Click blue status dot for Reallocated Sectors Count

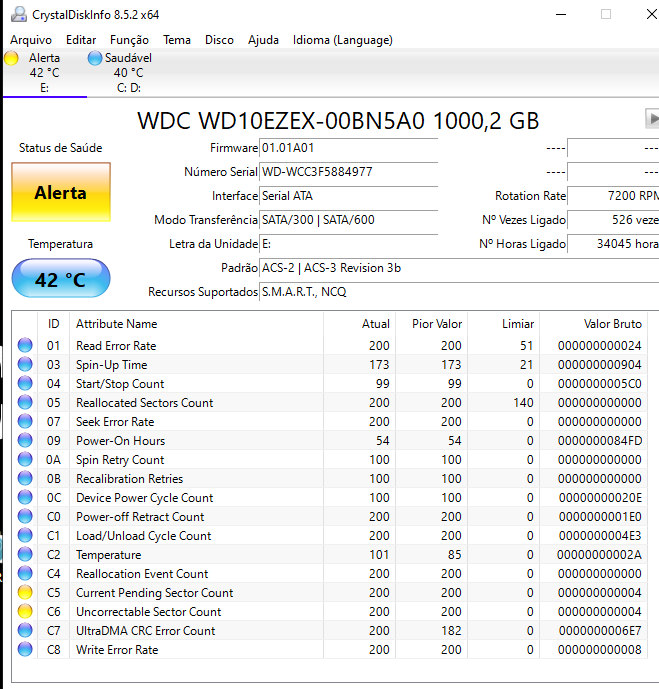click(x=25, y=402)
